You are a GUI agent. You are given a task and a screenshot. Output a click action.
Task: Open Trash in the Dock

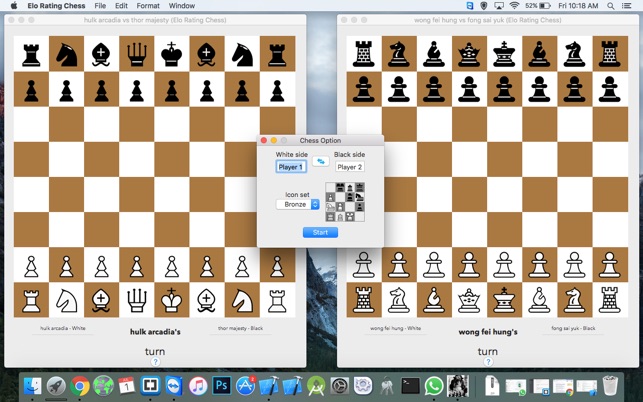click(x=611, y=386)
